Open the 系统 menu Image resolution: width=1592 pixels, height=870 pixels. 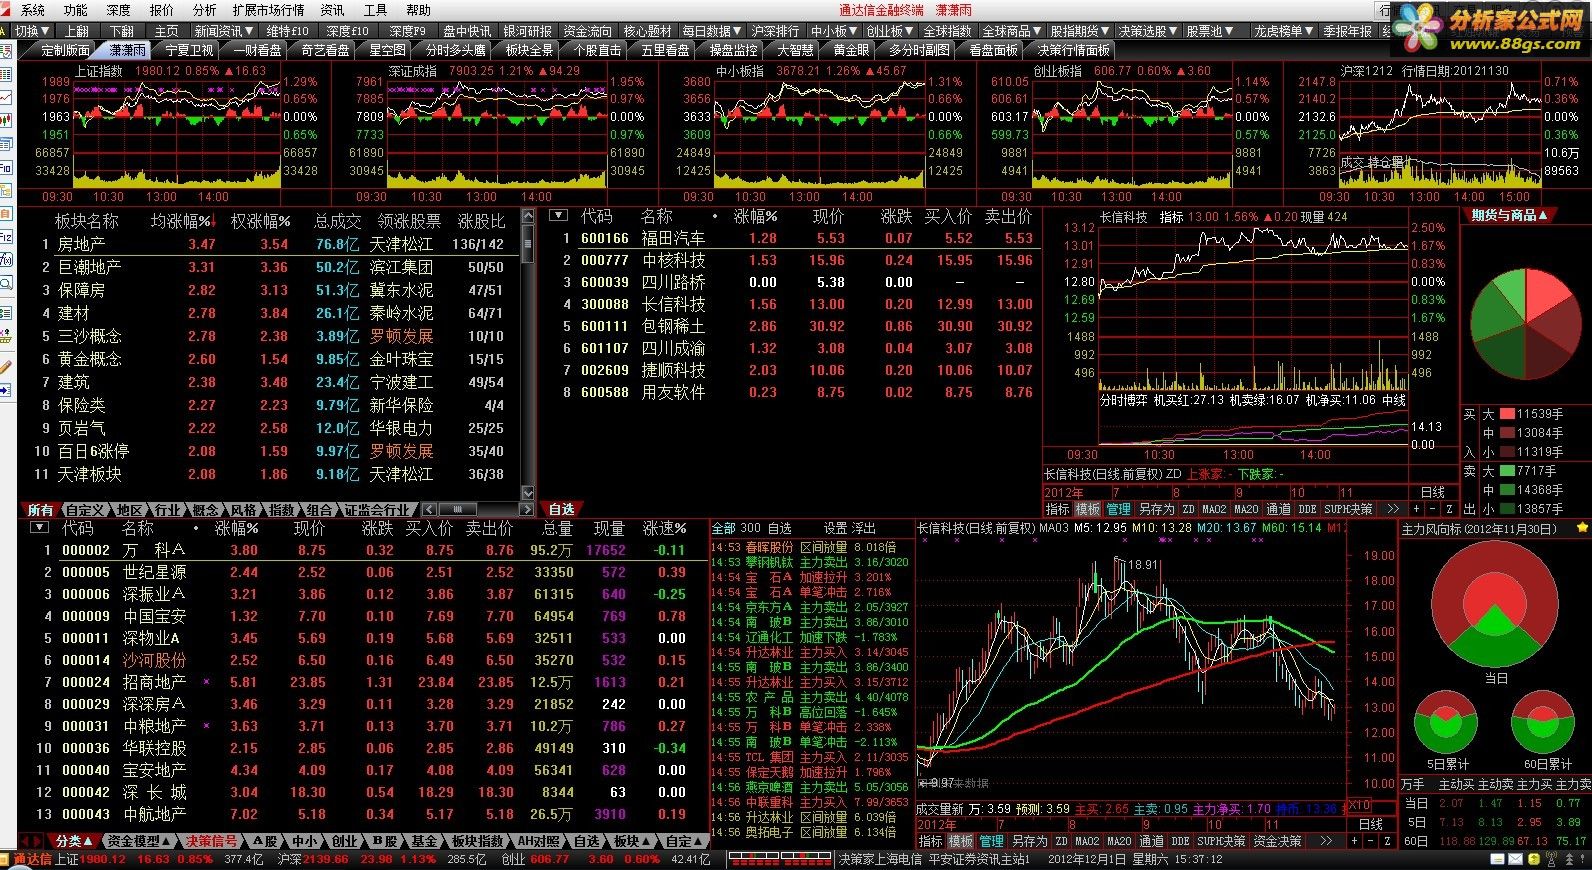(x=32, y=10)
